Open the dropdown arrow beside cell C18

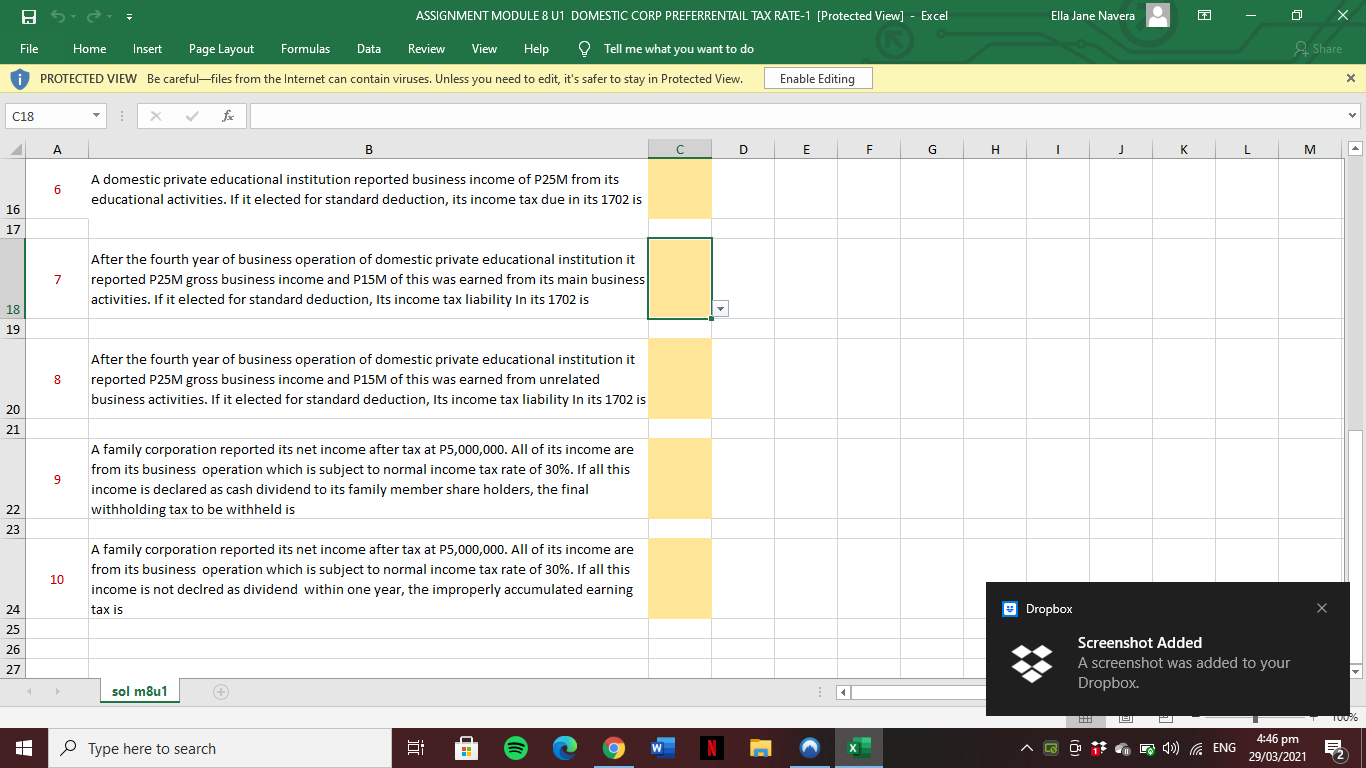click(719, 308)
